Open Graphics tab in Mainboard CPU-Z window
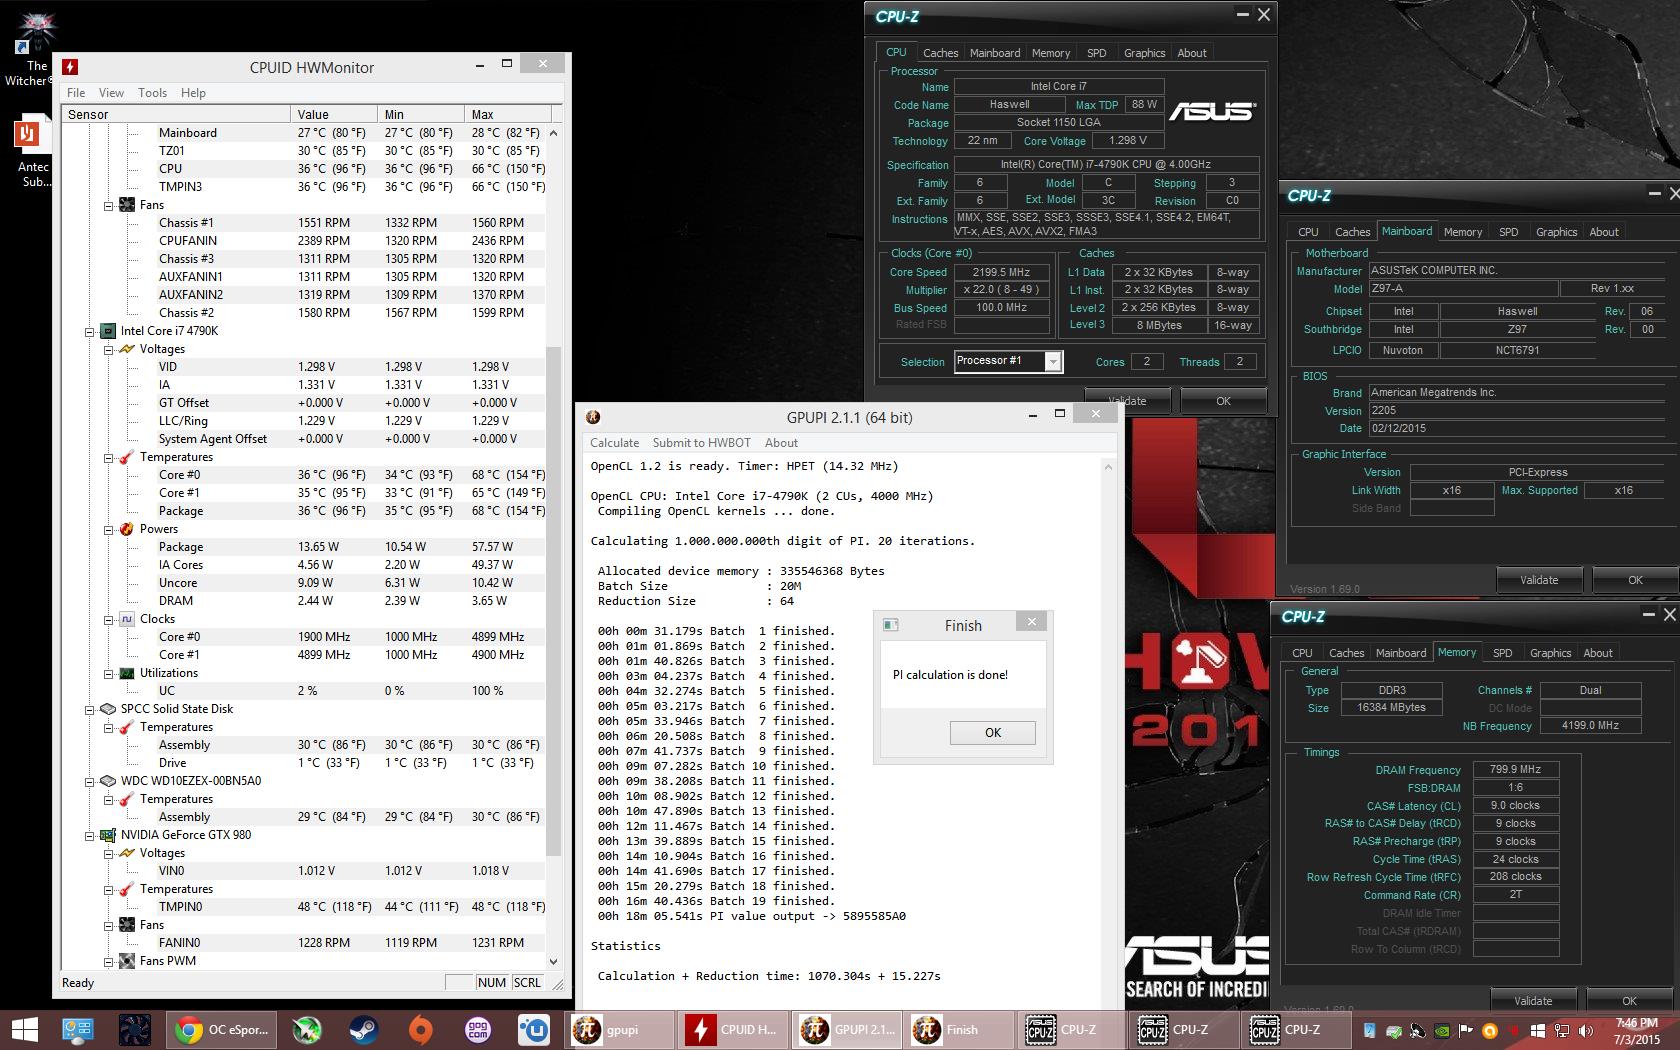Viewport: 1680px width, 1050px height. 1556,232
